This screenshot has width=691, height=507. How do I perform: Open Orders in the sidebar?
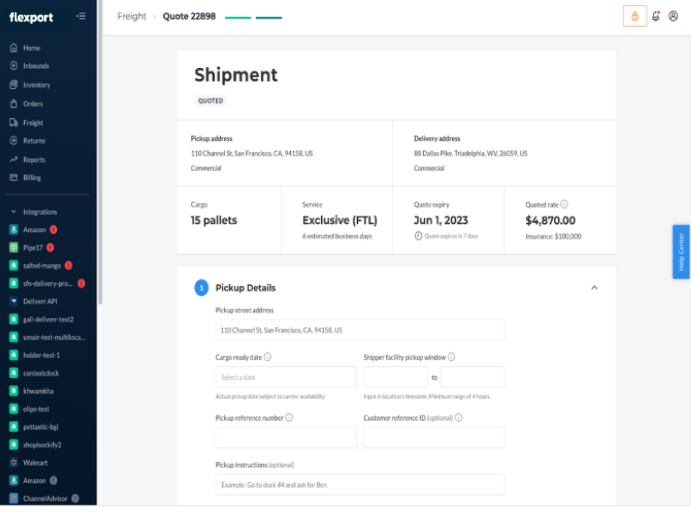33,104
